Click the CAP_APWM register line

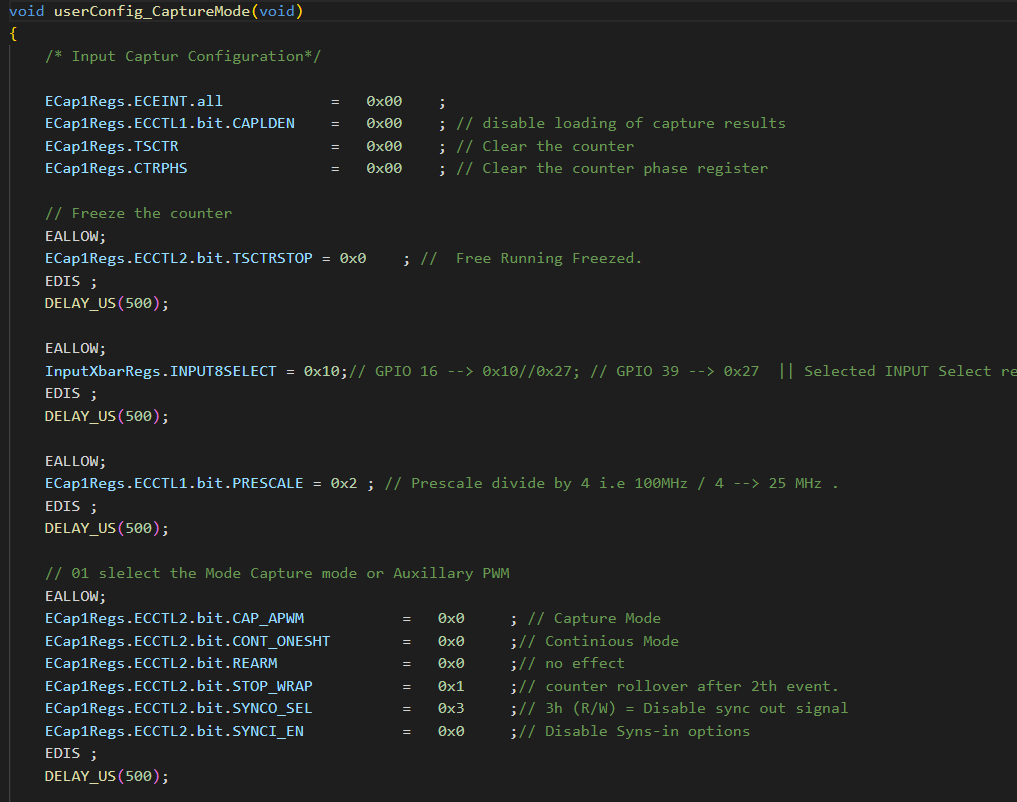[x=174, y=618]
